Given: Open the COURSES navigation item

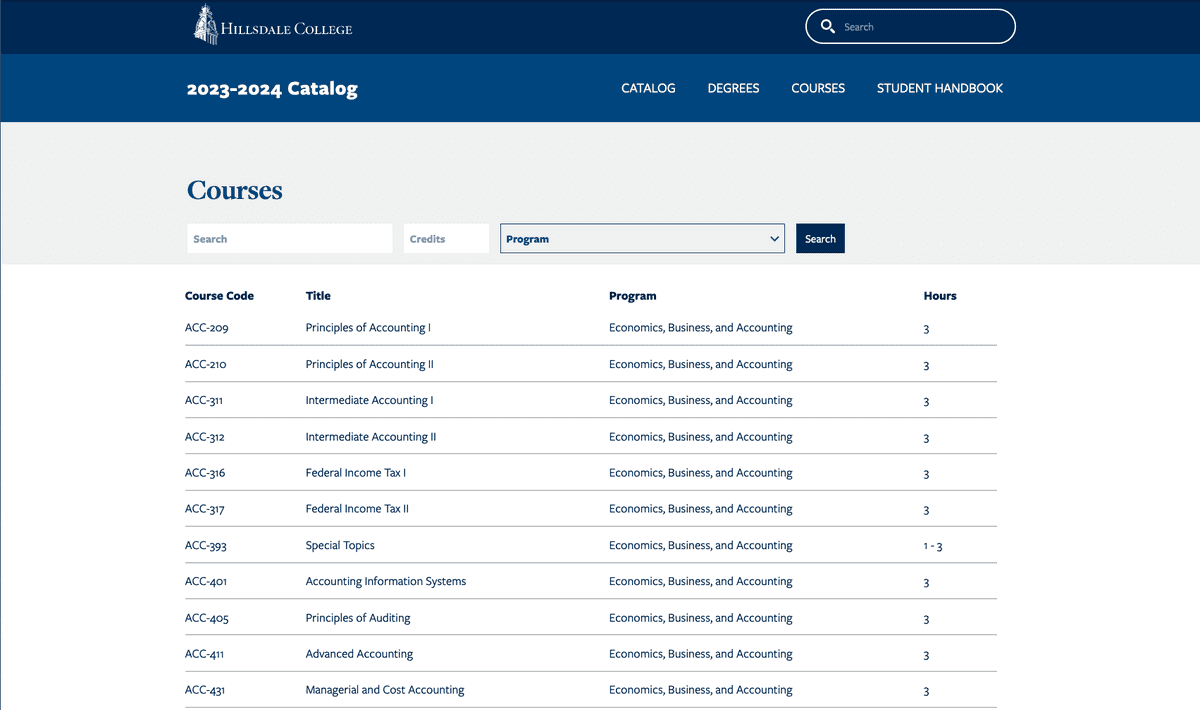Looking at the screenshot, I should (817, 88).
